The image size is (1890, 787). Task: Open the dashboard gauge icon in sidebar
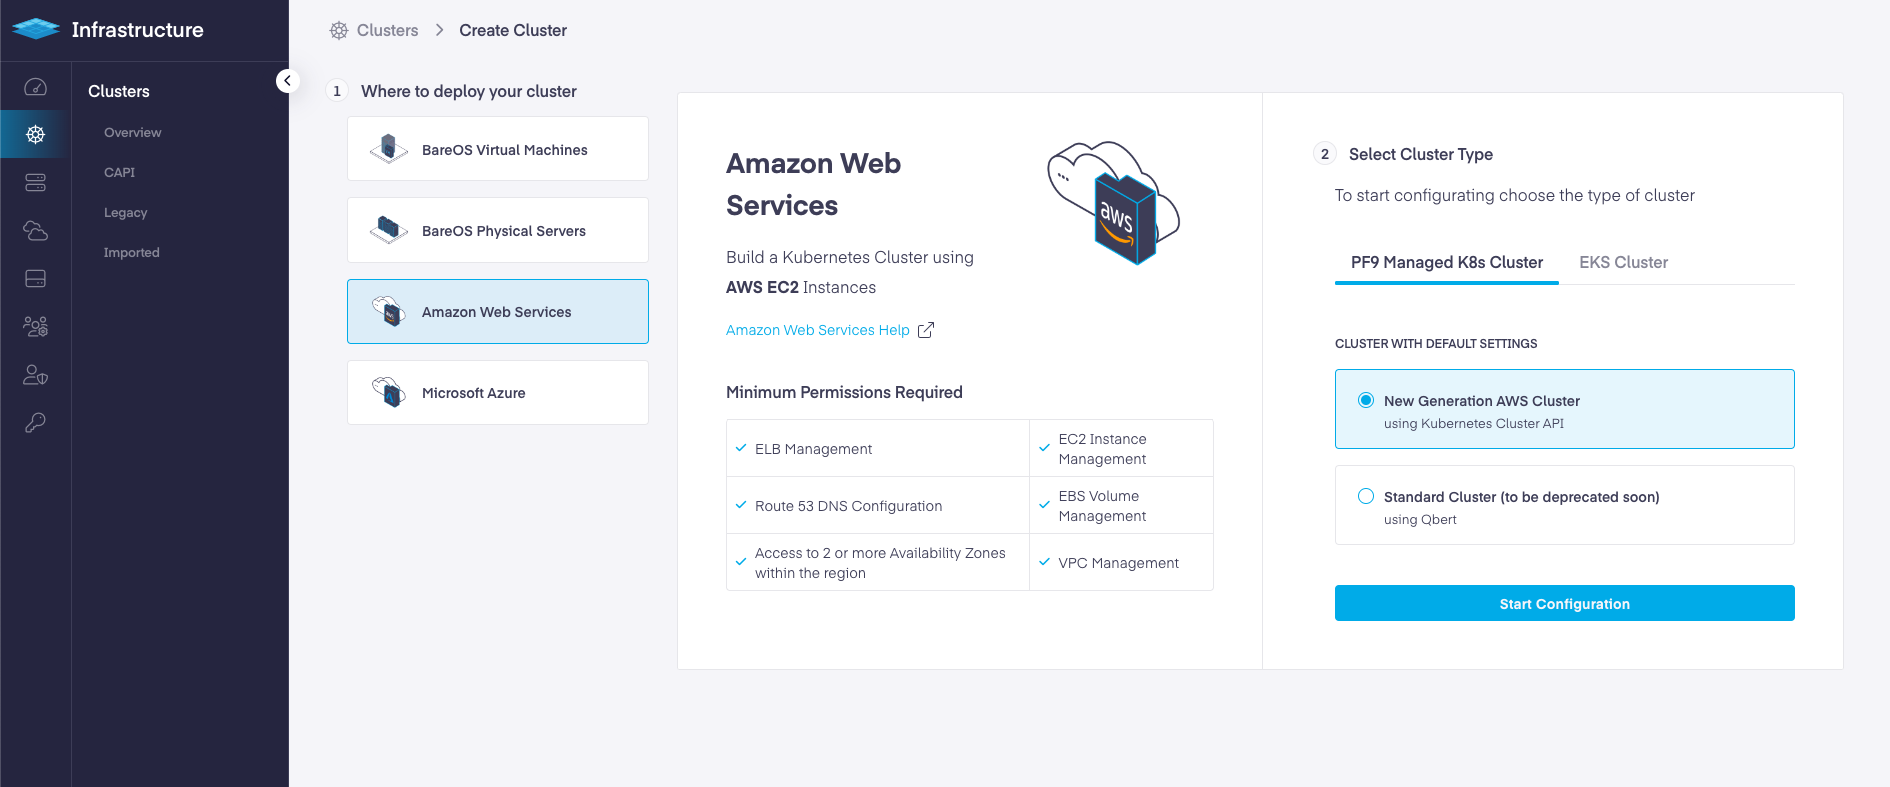click(x=35, y=87)
